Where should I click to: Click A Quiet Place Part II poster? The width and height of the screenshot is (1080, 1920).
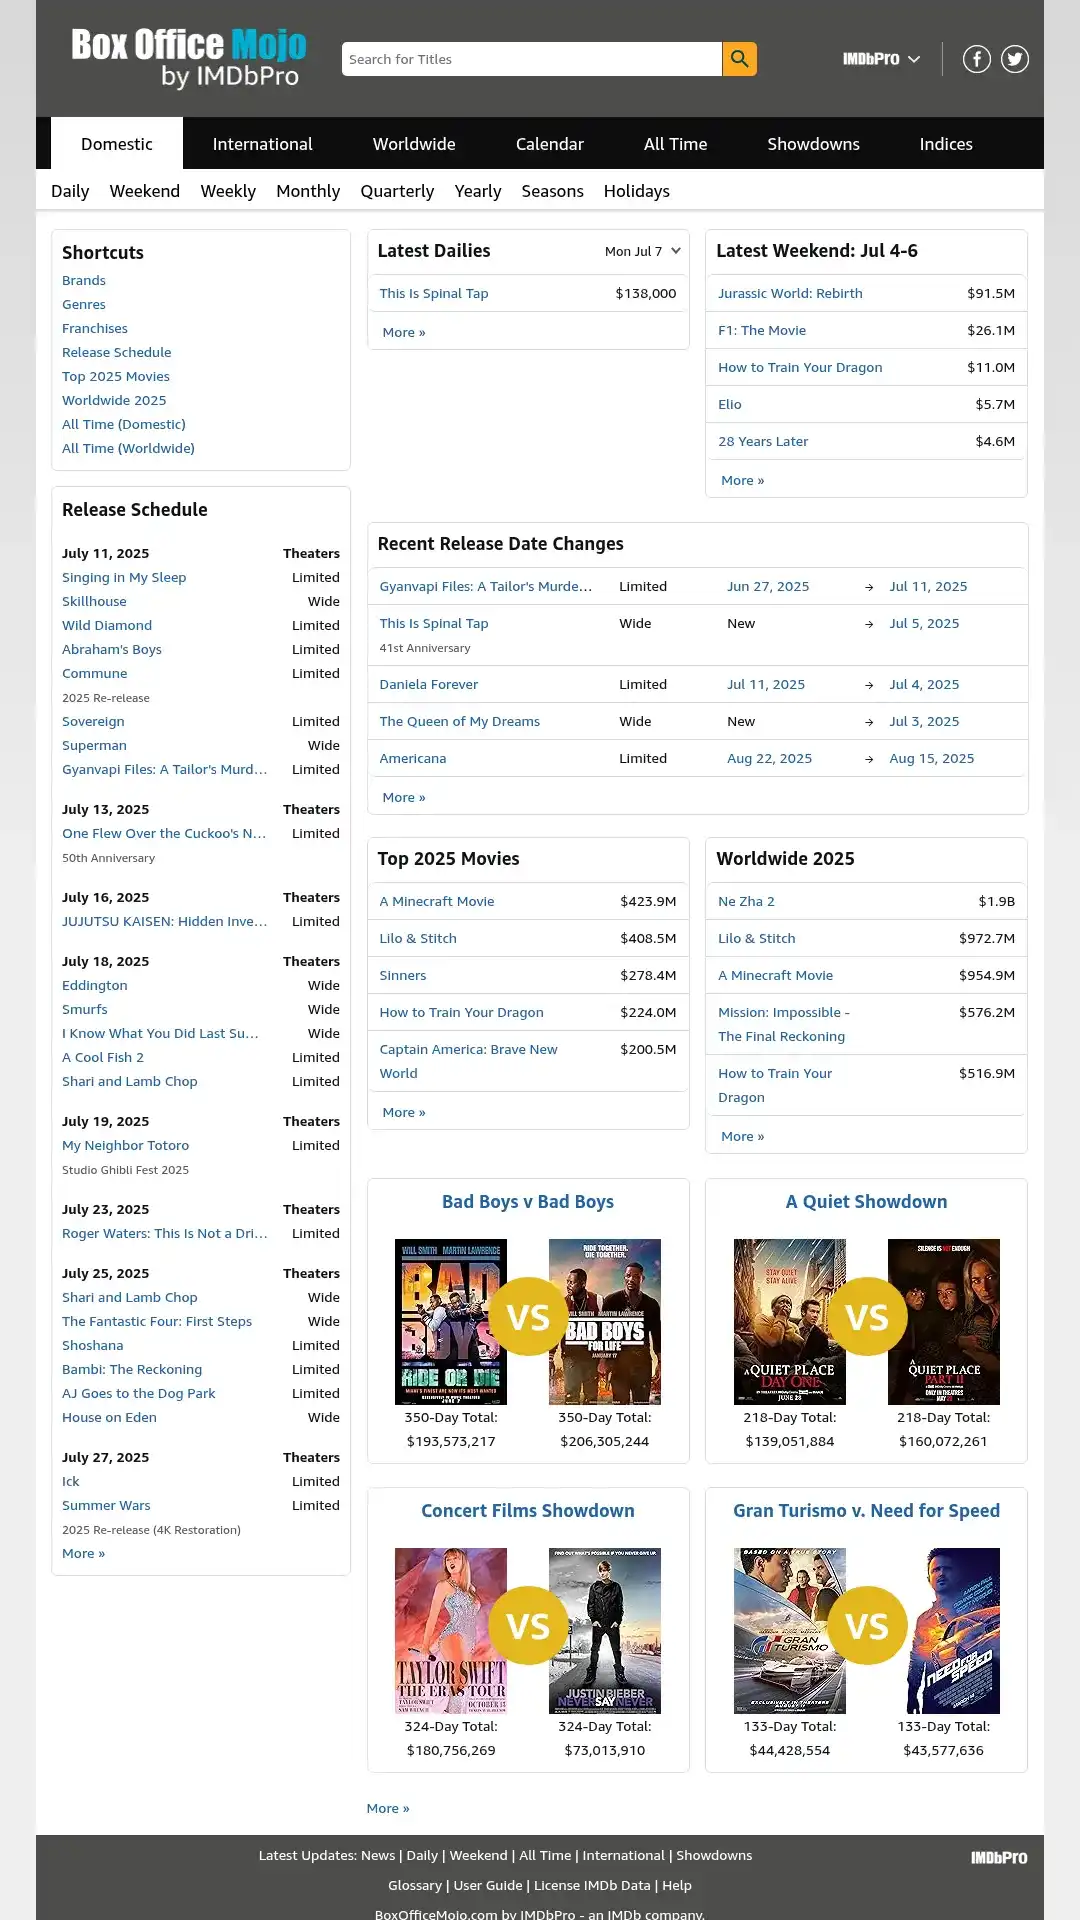(944, 1322)
